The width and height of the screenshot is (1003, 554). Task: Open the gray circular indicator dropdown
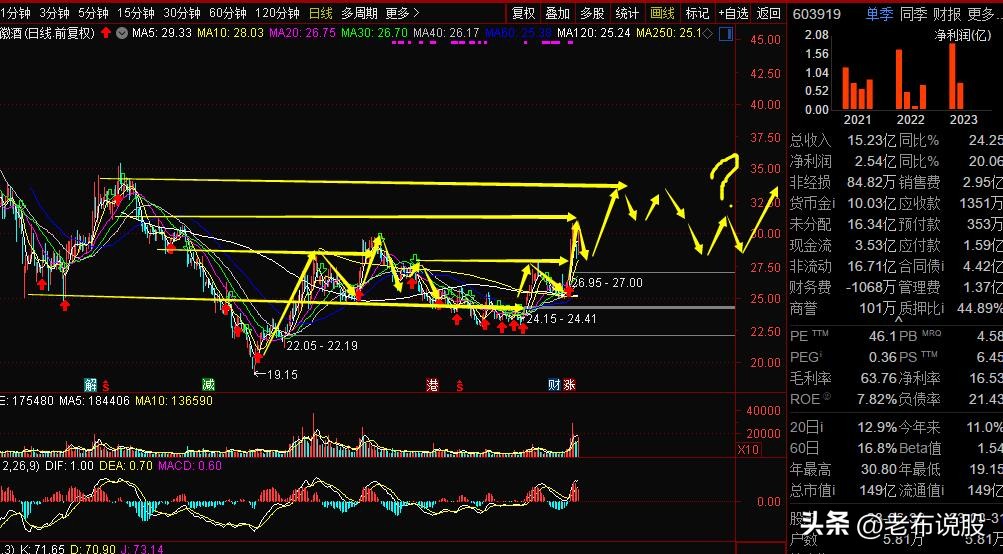122,33
